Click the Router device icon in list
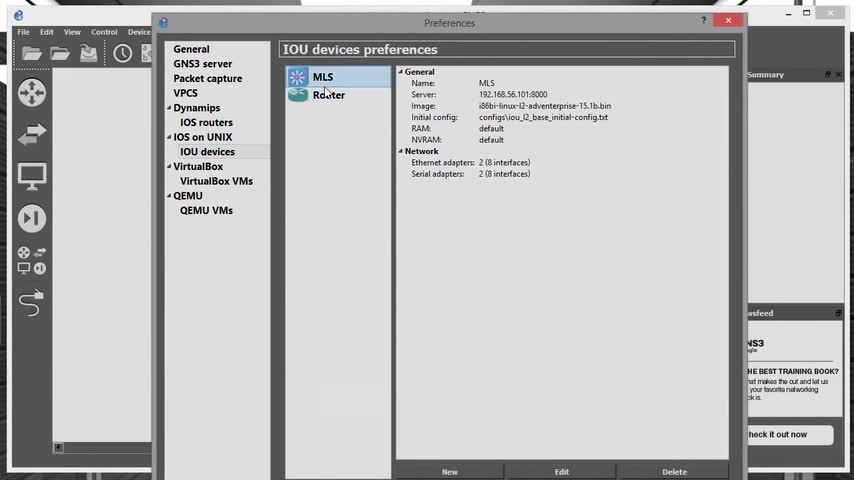Image resolution: width=854 pixels, height=480 pixels. [297, 95]
